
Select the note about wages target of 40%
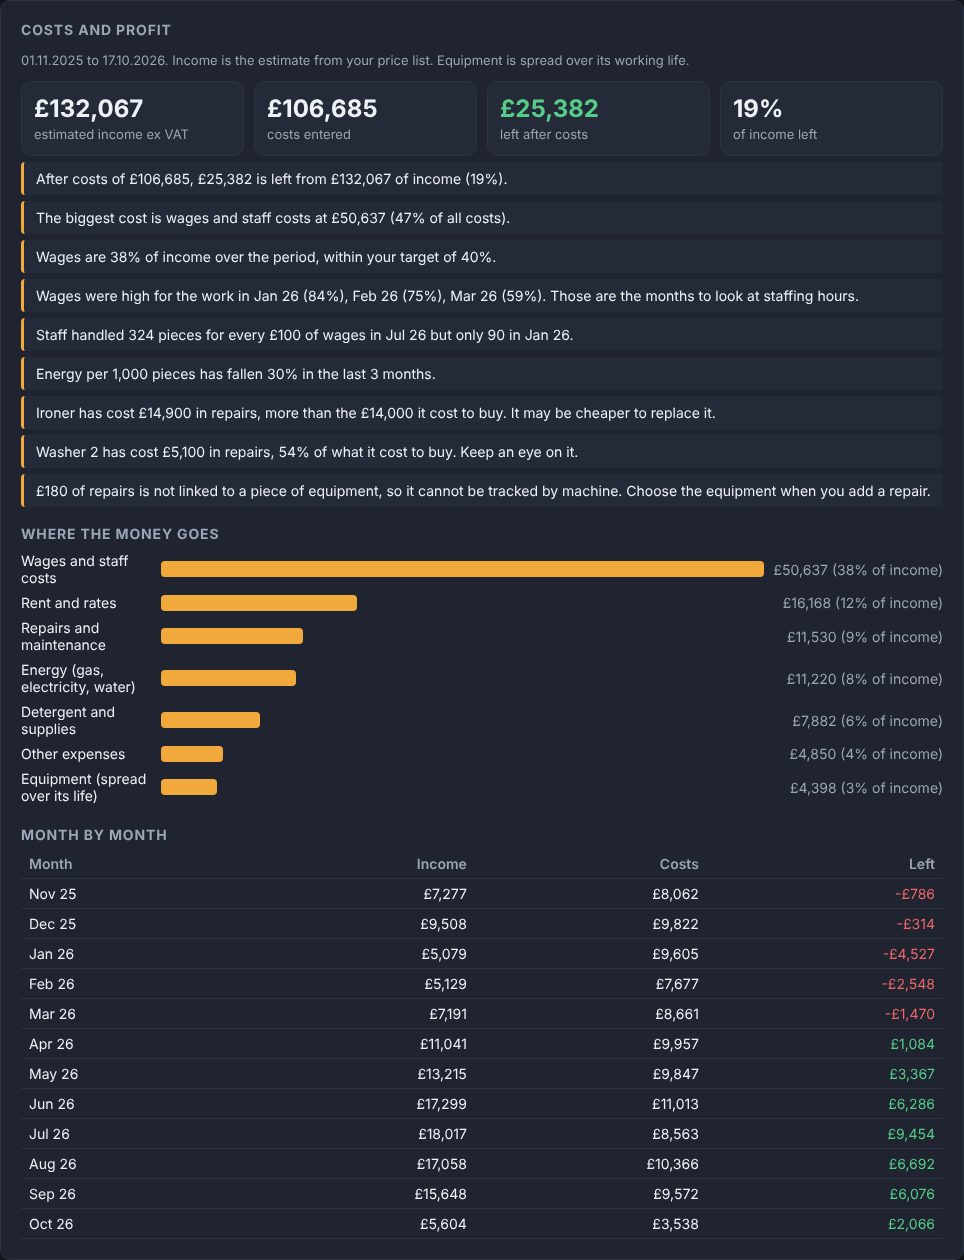482,257
